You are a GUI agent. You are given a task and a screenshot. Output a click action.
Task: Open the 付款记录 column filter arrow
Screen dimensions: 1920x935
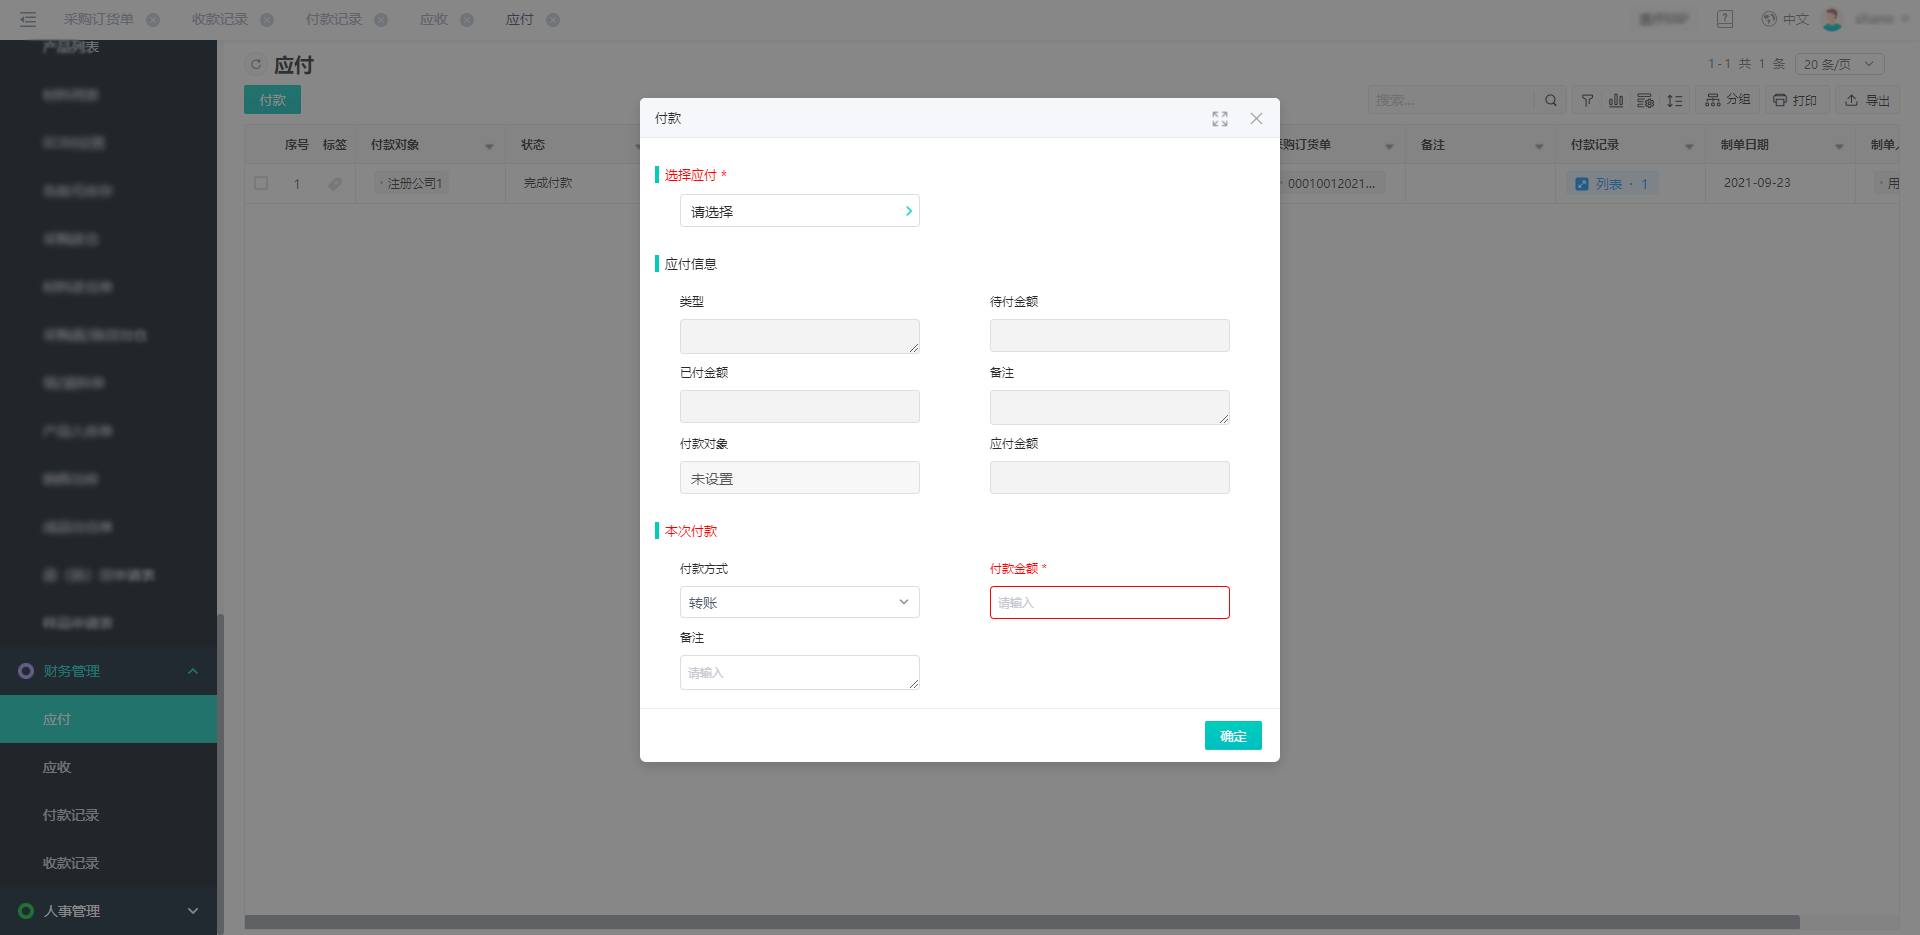[1689, 146]
